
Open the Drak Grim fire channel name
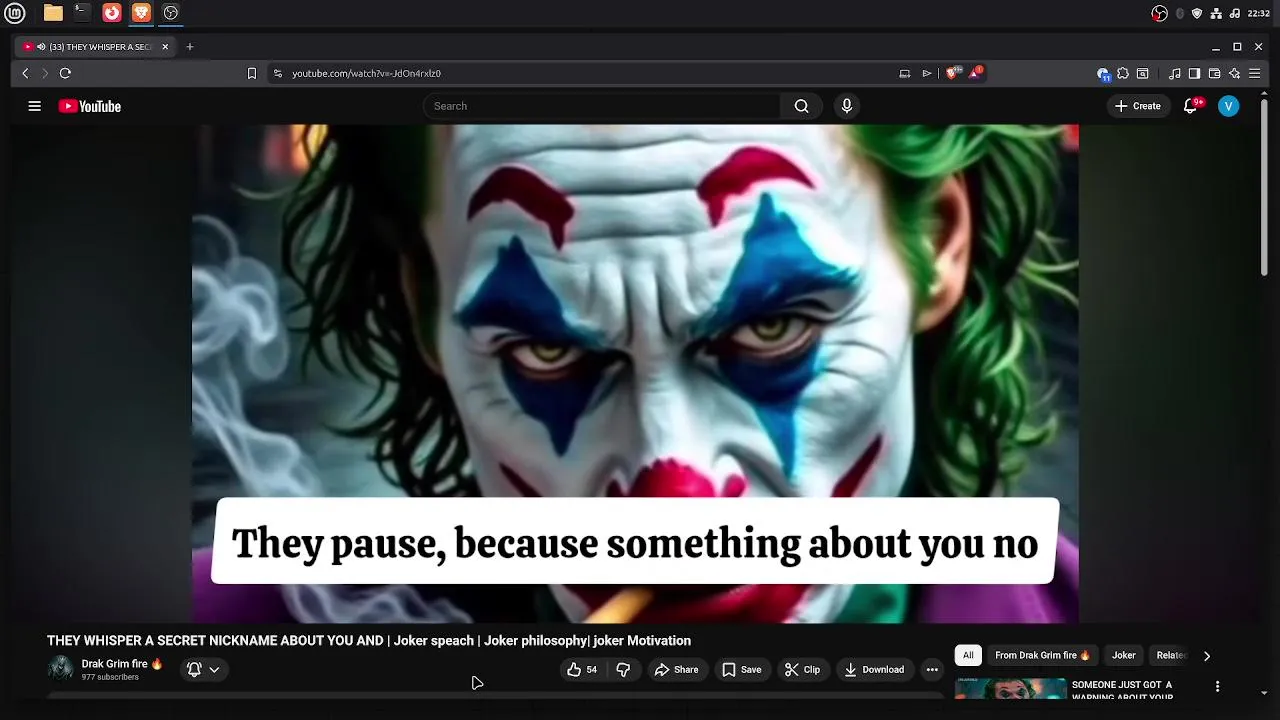(122, 664)
